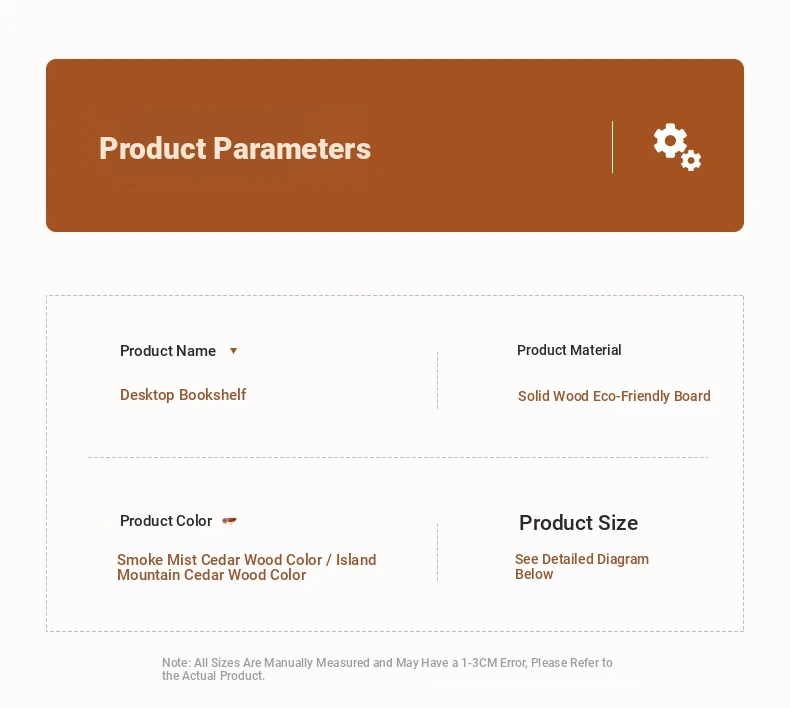This screenshot has width=790, height=708.
Task: Click the triangle arrow beside Product Name
Action: pos(233,351)
